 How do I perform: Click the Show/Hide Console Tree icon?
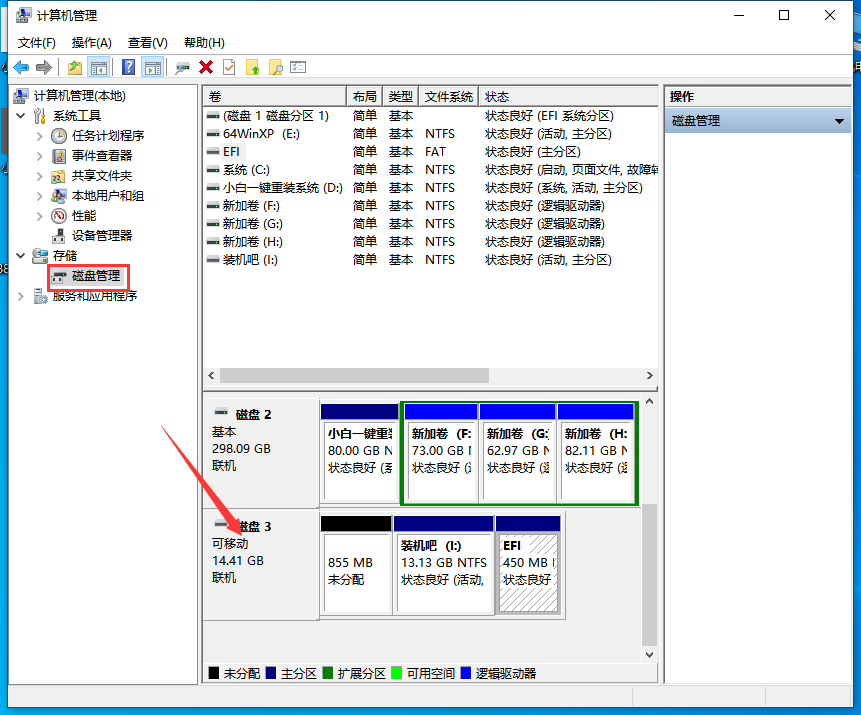pyautogui.click(x=99, y=67)
